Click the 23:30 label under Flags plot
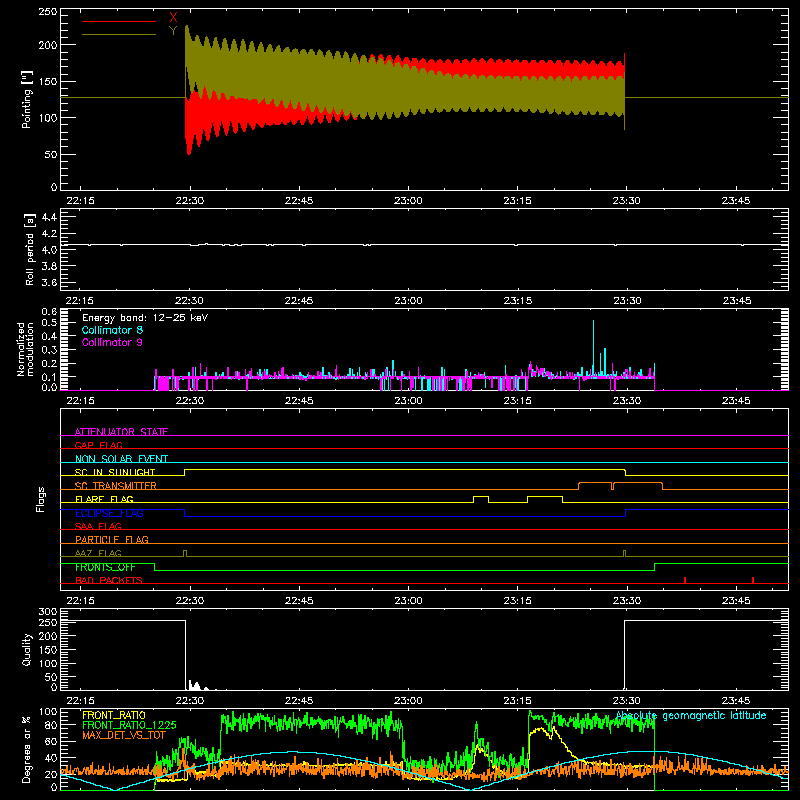Image resolution: width=800 pixels, height=800 pixels. [627, 601]
